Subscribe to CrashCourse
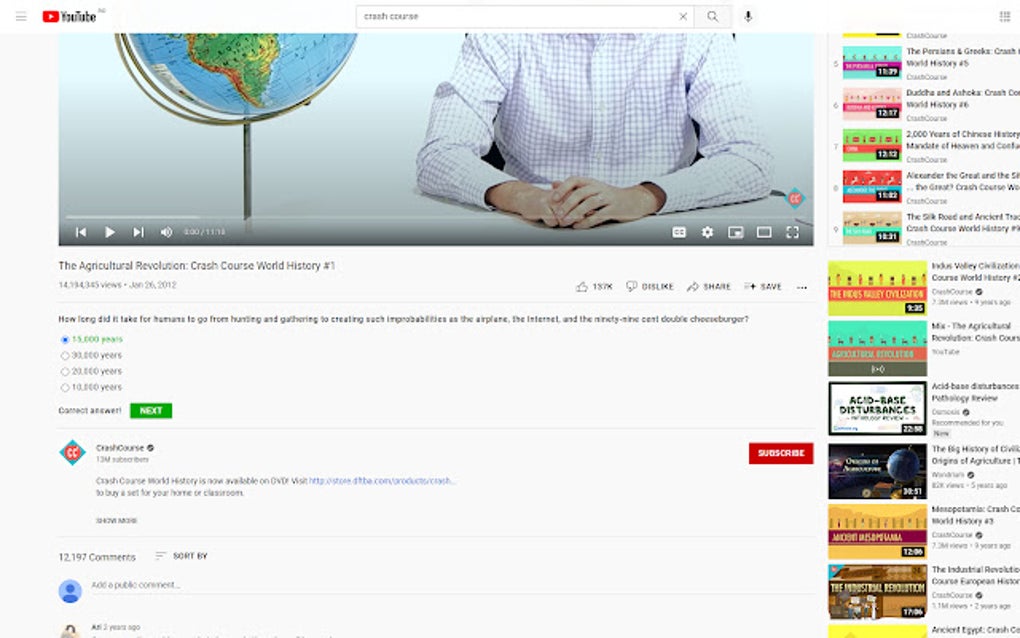 [x=781, y=453]
